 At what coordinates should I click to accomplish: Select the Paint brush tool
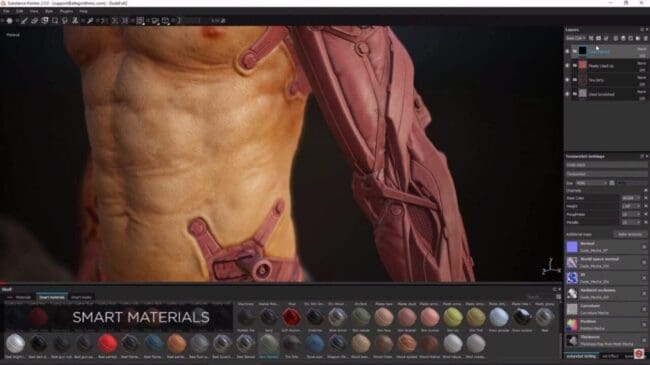pos(24,20)
